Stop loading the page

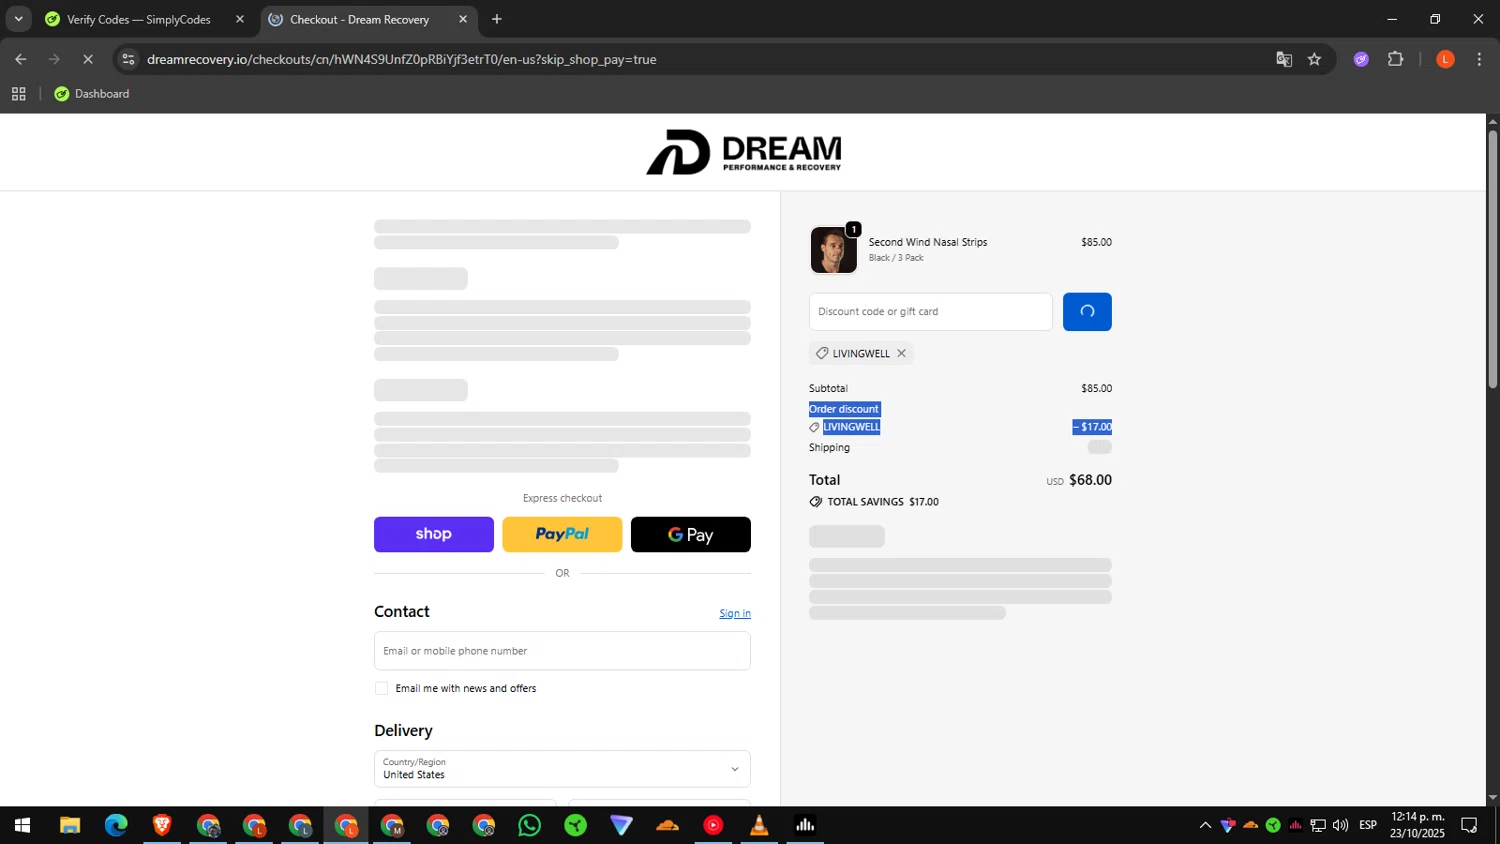tap(88, 59)
